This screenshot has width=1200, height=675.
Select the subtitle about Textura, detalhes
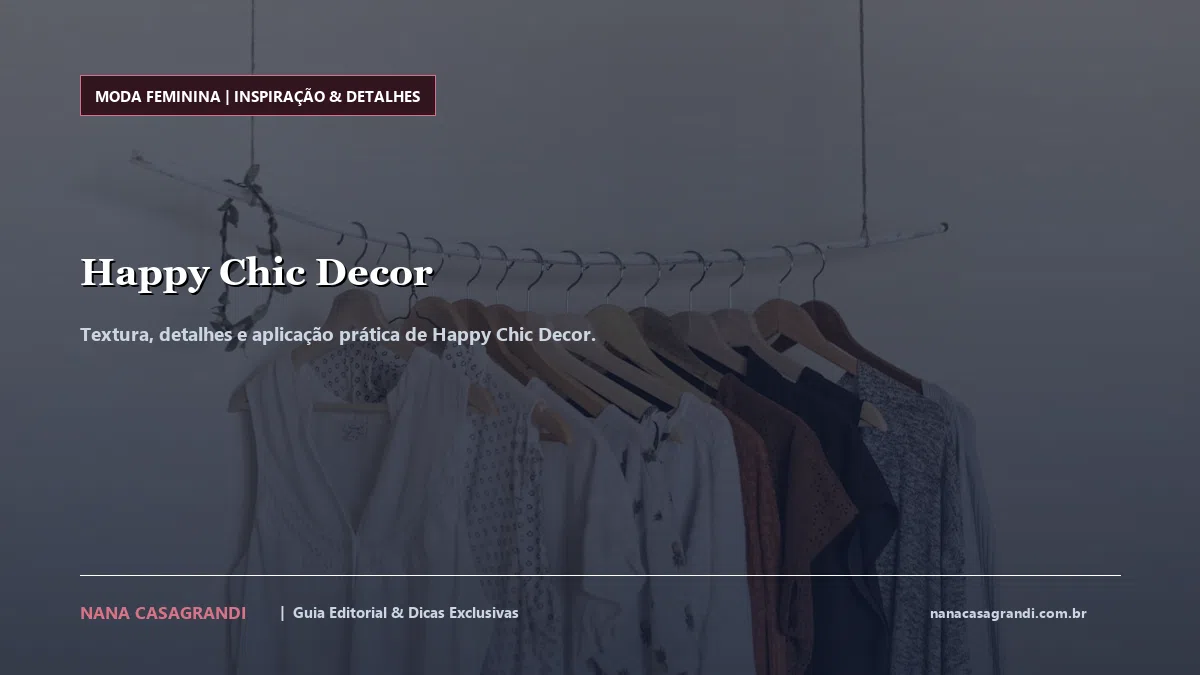point(338,334)
